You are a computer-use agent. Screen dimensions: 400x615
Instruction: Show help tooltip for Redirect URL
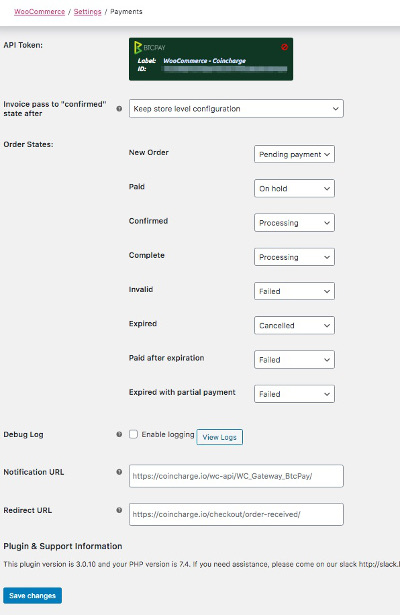[x=119, y=510]
